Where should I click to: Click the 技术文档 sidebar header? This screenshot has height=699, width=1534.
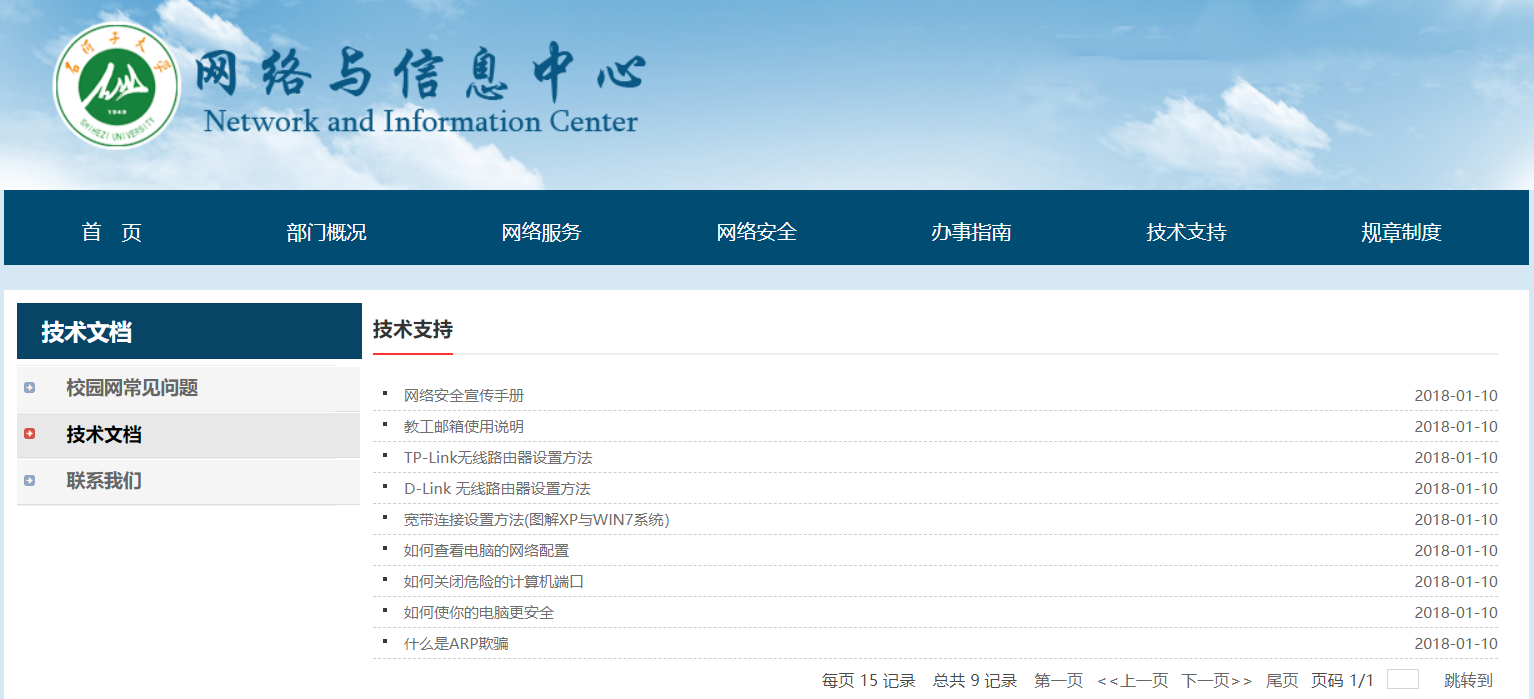pyautogui.click(x=189, y=331)
